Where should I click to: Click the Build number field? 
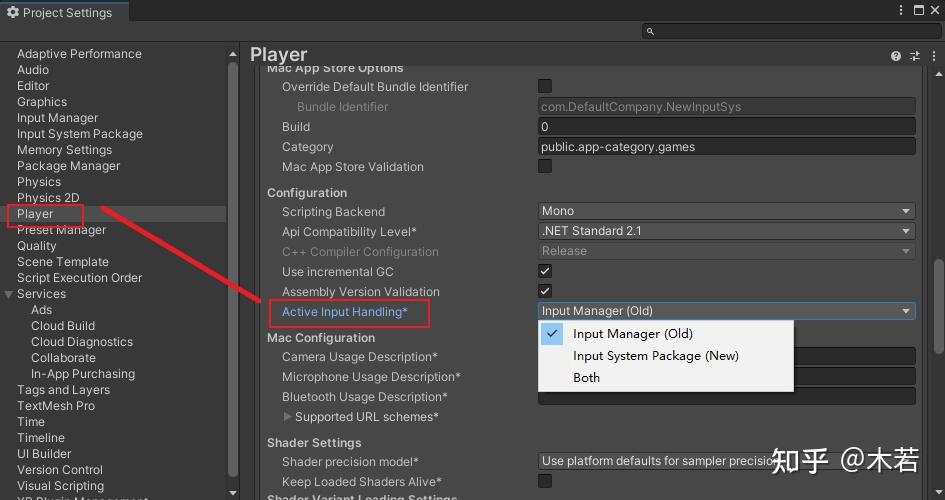pos(726,127)
